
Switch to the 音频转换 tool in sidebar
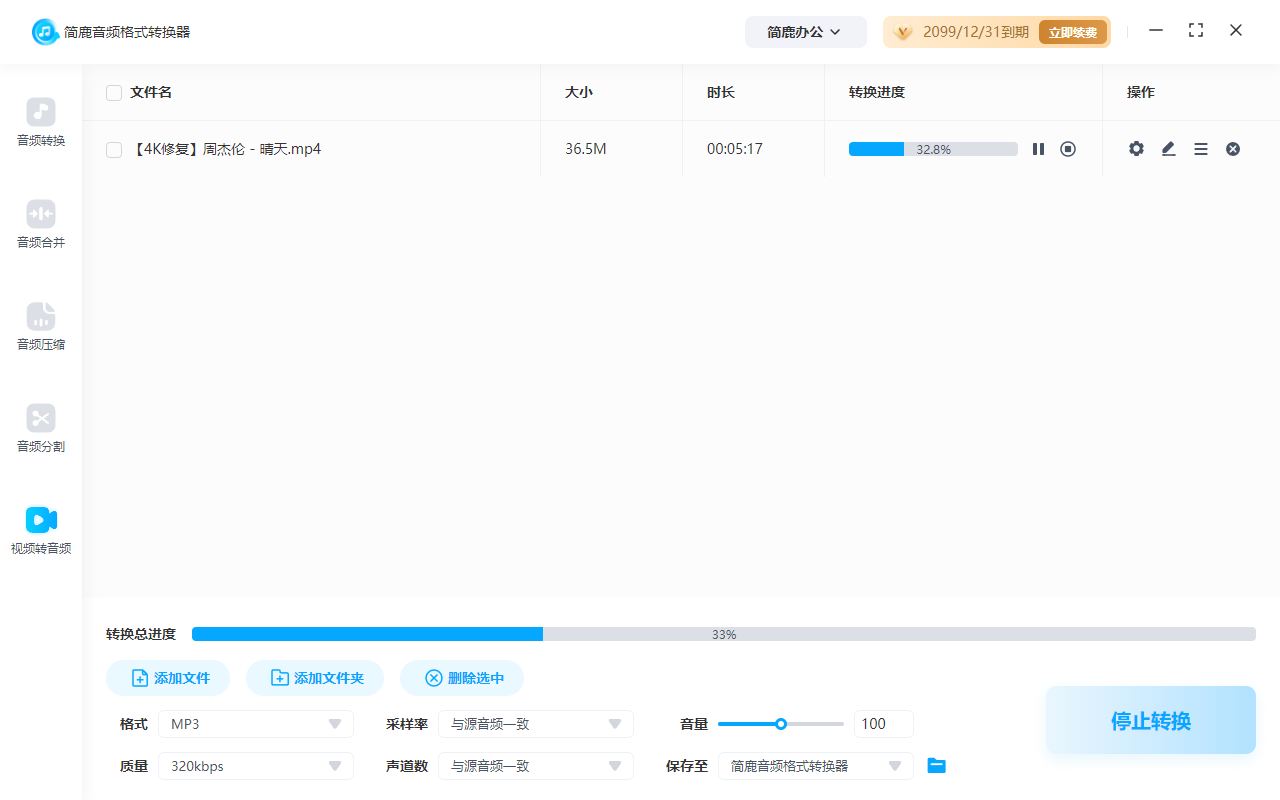click(x=40, y=122)
